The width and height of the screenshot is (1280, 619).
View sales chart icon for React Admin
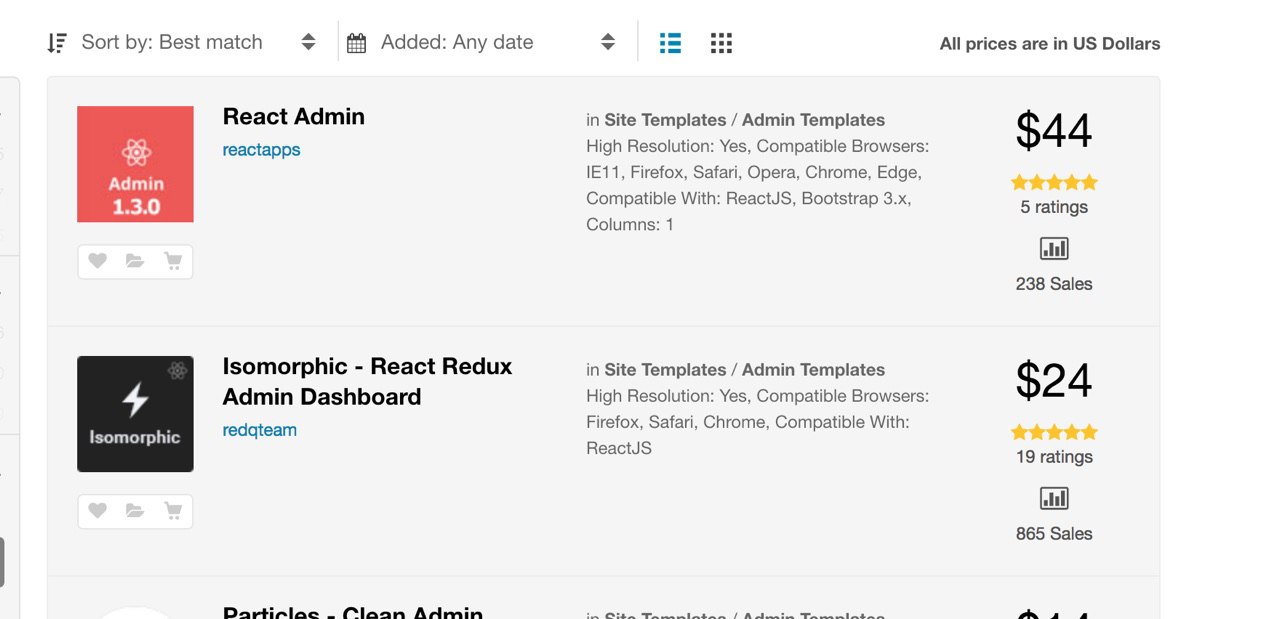(1054, 248)
